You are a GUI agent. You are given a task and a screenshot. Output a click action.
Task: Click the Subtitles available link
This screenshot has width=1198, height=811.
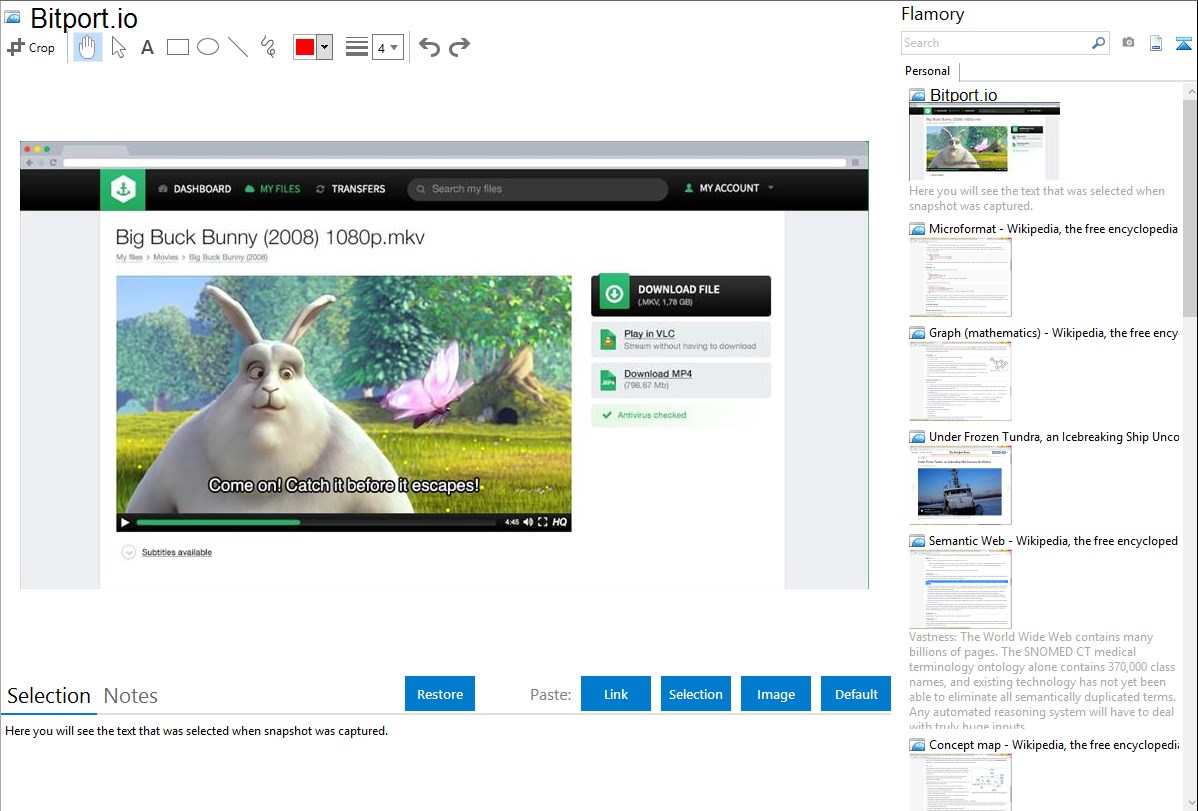pyautogui.click(x=176, y=552)
